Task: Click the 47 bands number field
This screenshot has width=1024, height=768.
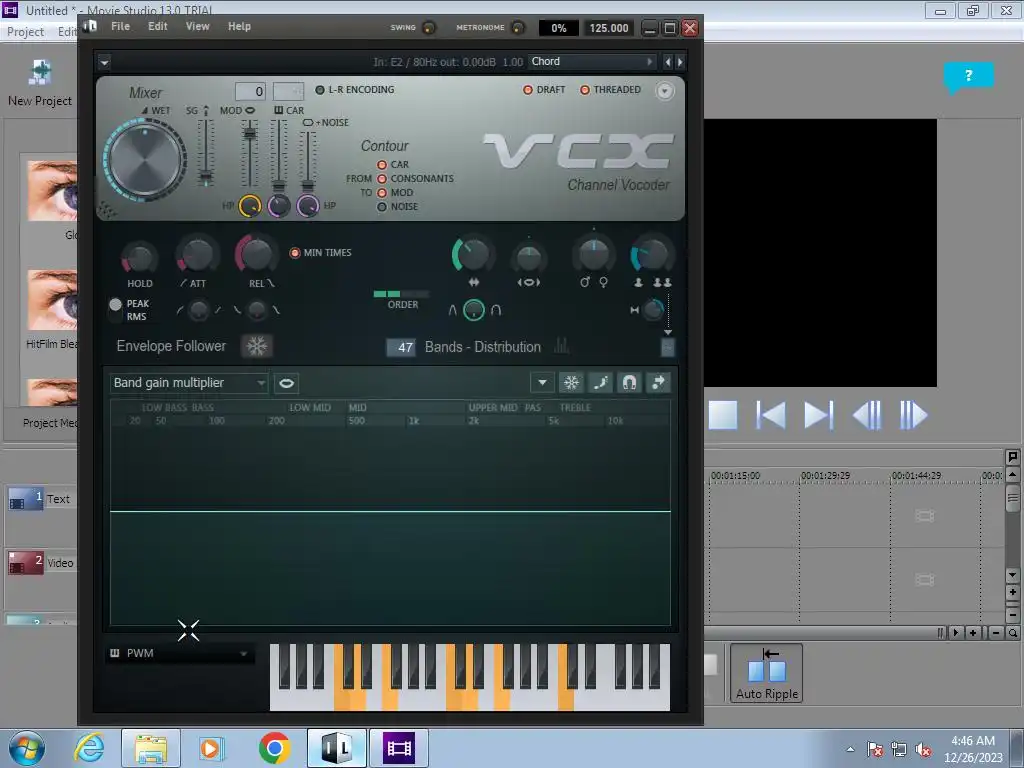Action: click(x=401, y=347)
